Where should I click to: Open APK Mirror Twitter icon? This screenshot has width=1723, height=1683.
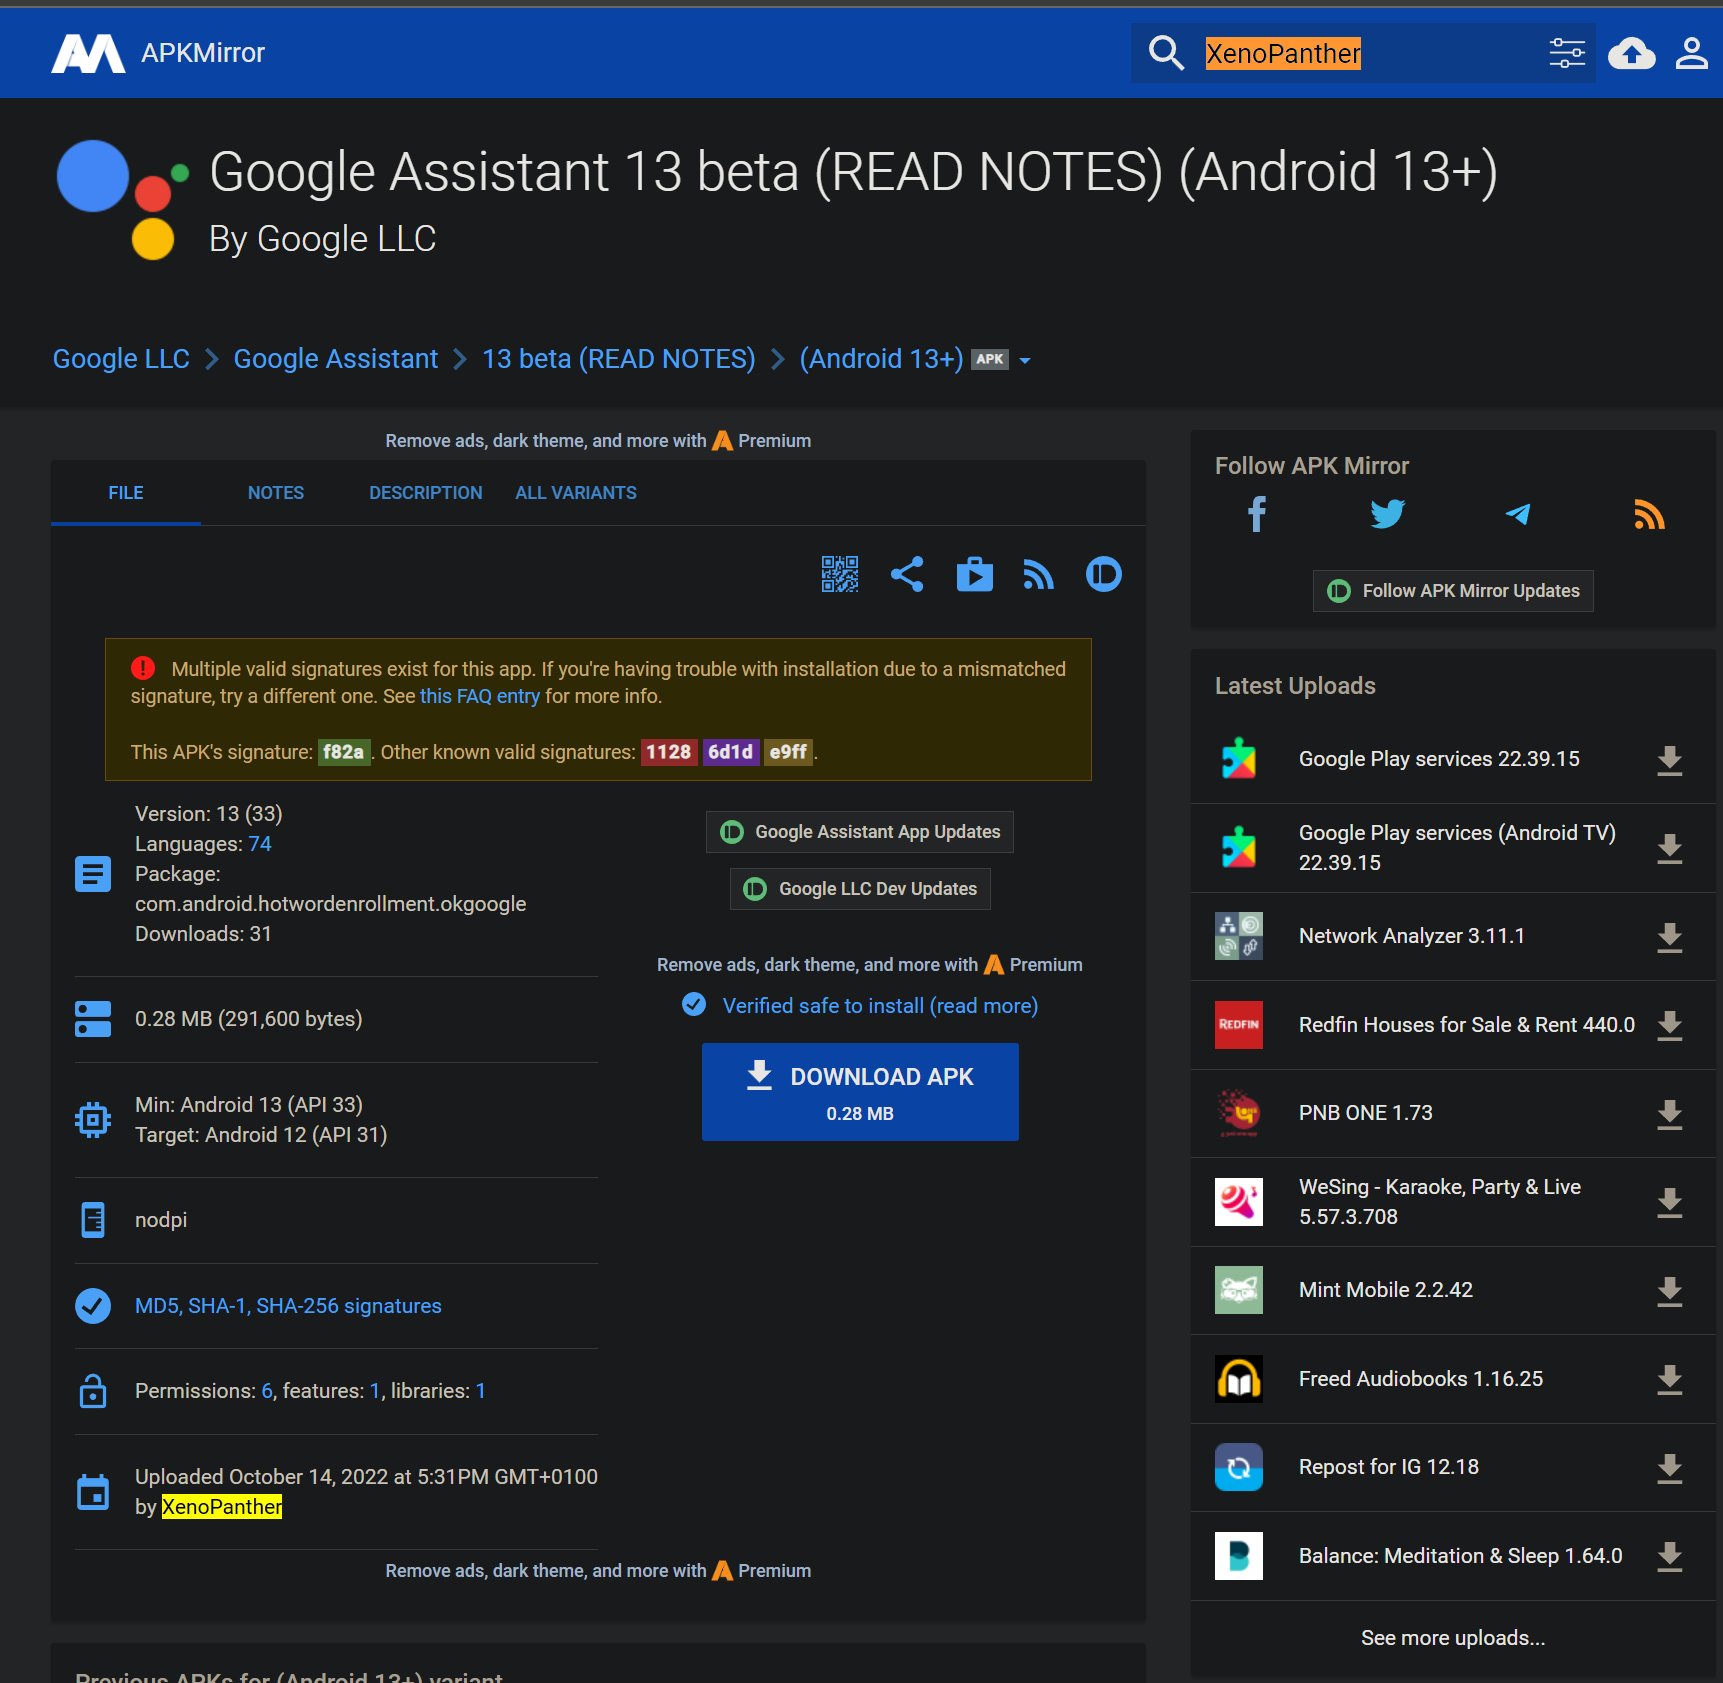[x=1387, y=514]
